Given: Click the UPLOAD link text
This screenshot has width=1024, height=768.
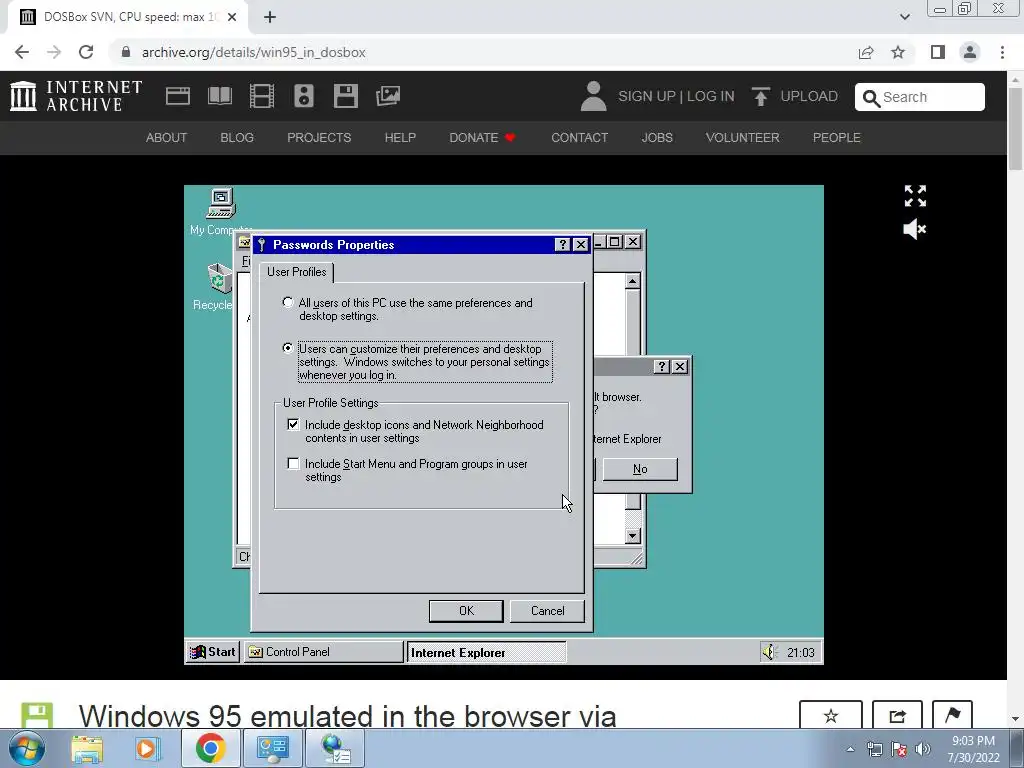Looking at the screenshot, I should tap(809, 97).
